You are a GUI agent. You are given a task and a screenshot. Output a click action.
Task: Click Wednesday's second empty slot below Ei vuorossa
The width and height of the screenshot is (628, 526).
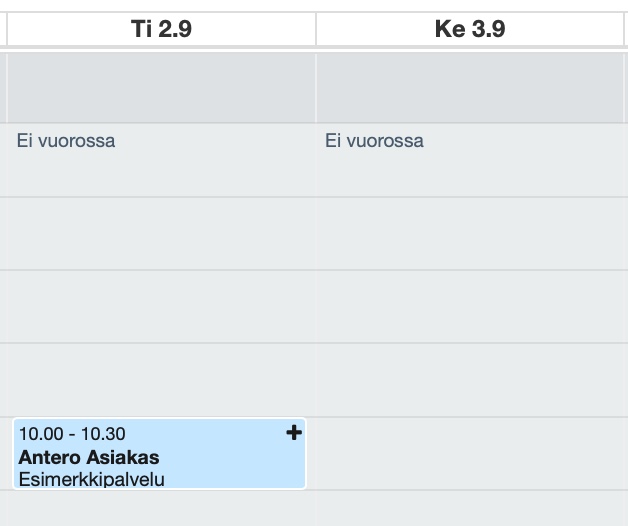(x=470, y=306)
